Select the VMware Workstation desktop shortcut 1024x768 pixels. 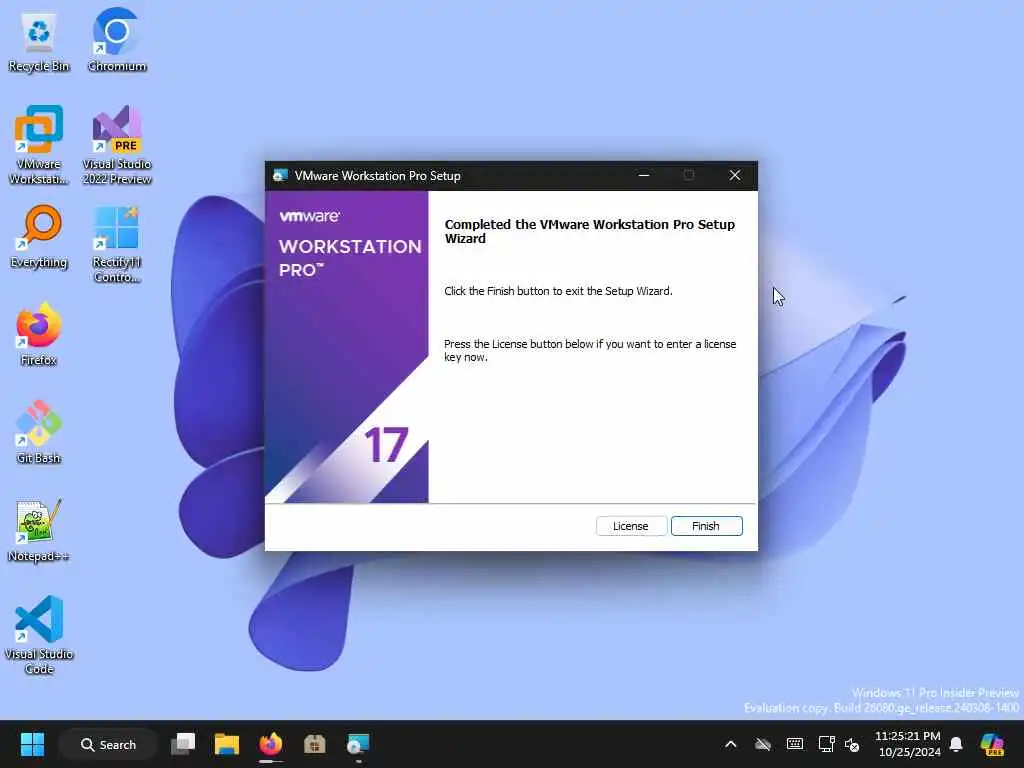tap(39, 145)
